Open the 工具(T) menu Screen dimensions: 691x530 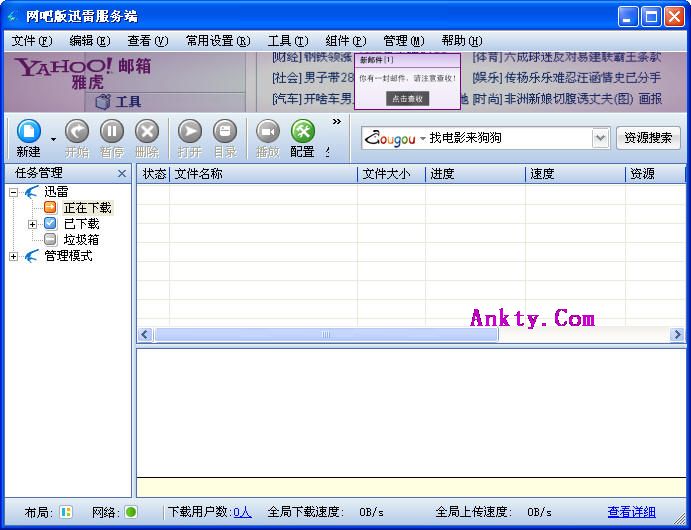coord(288,41)
